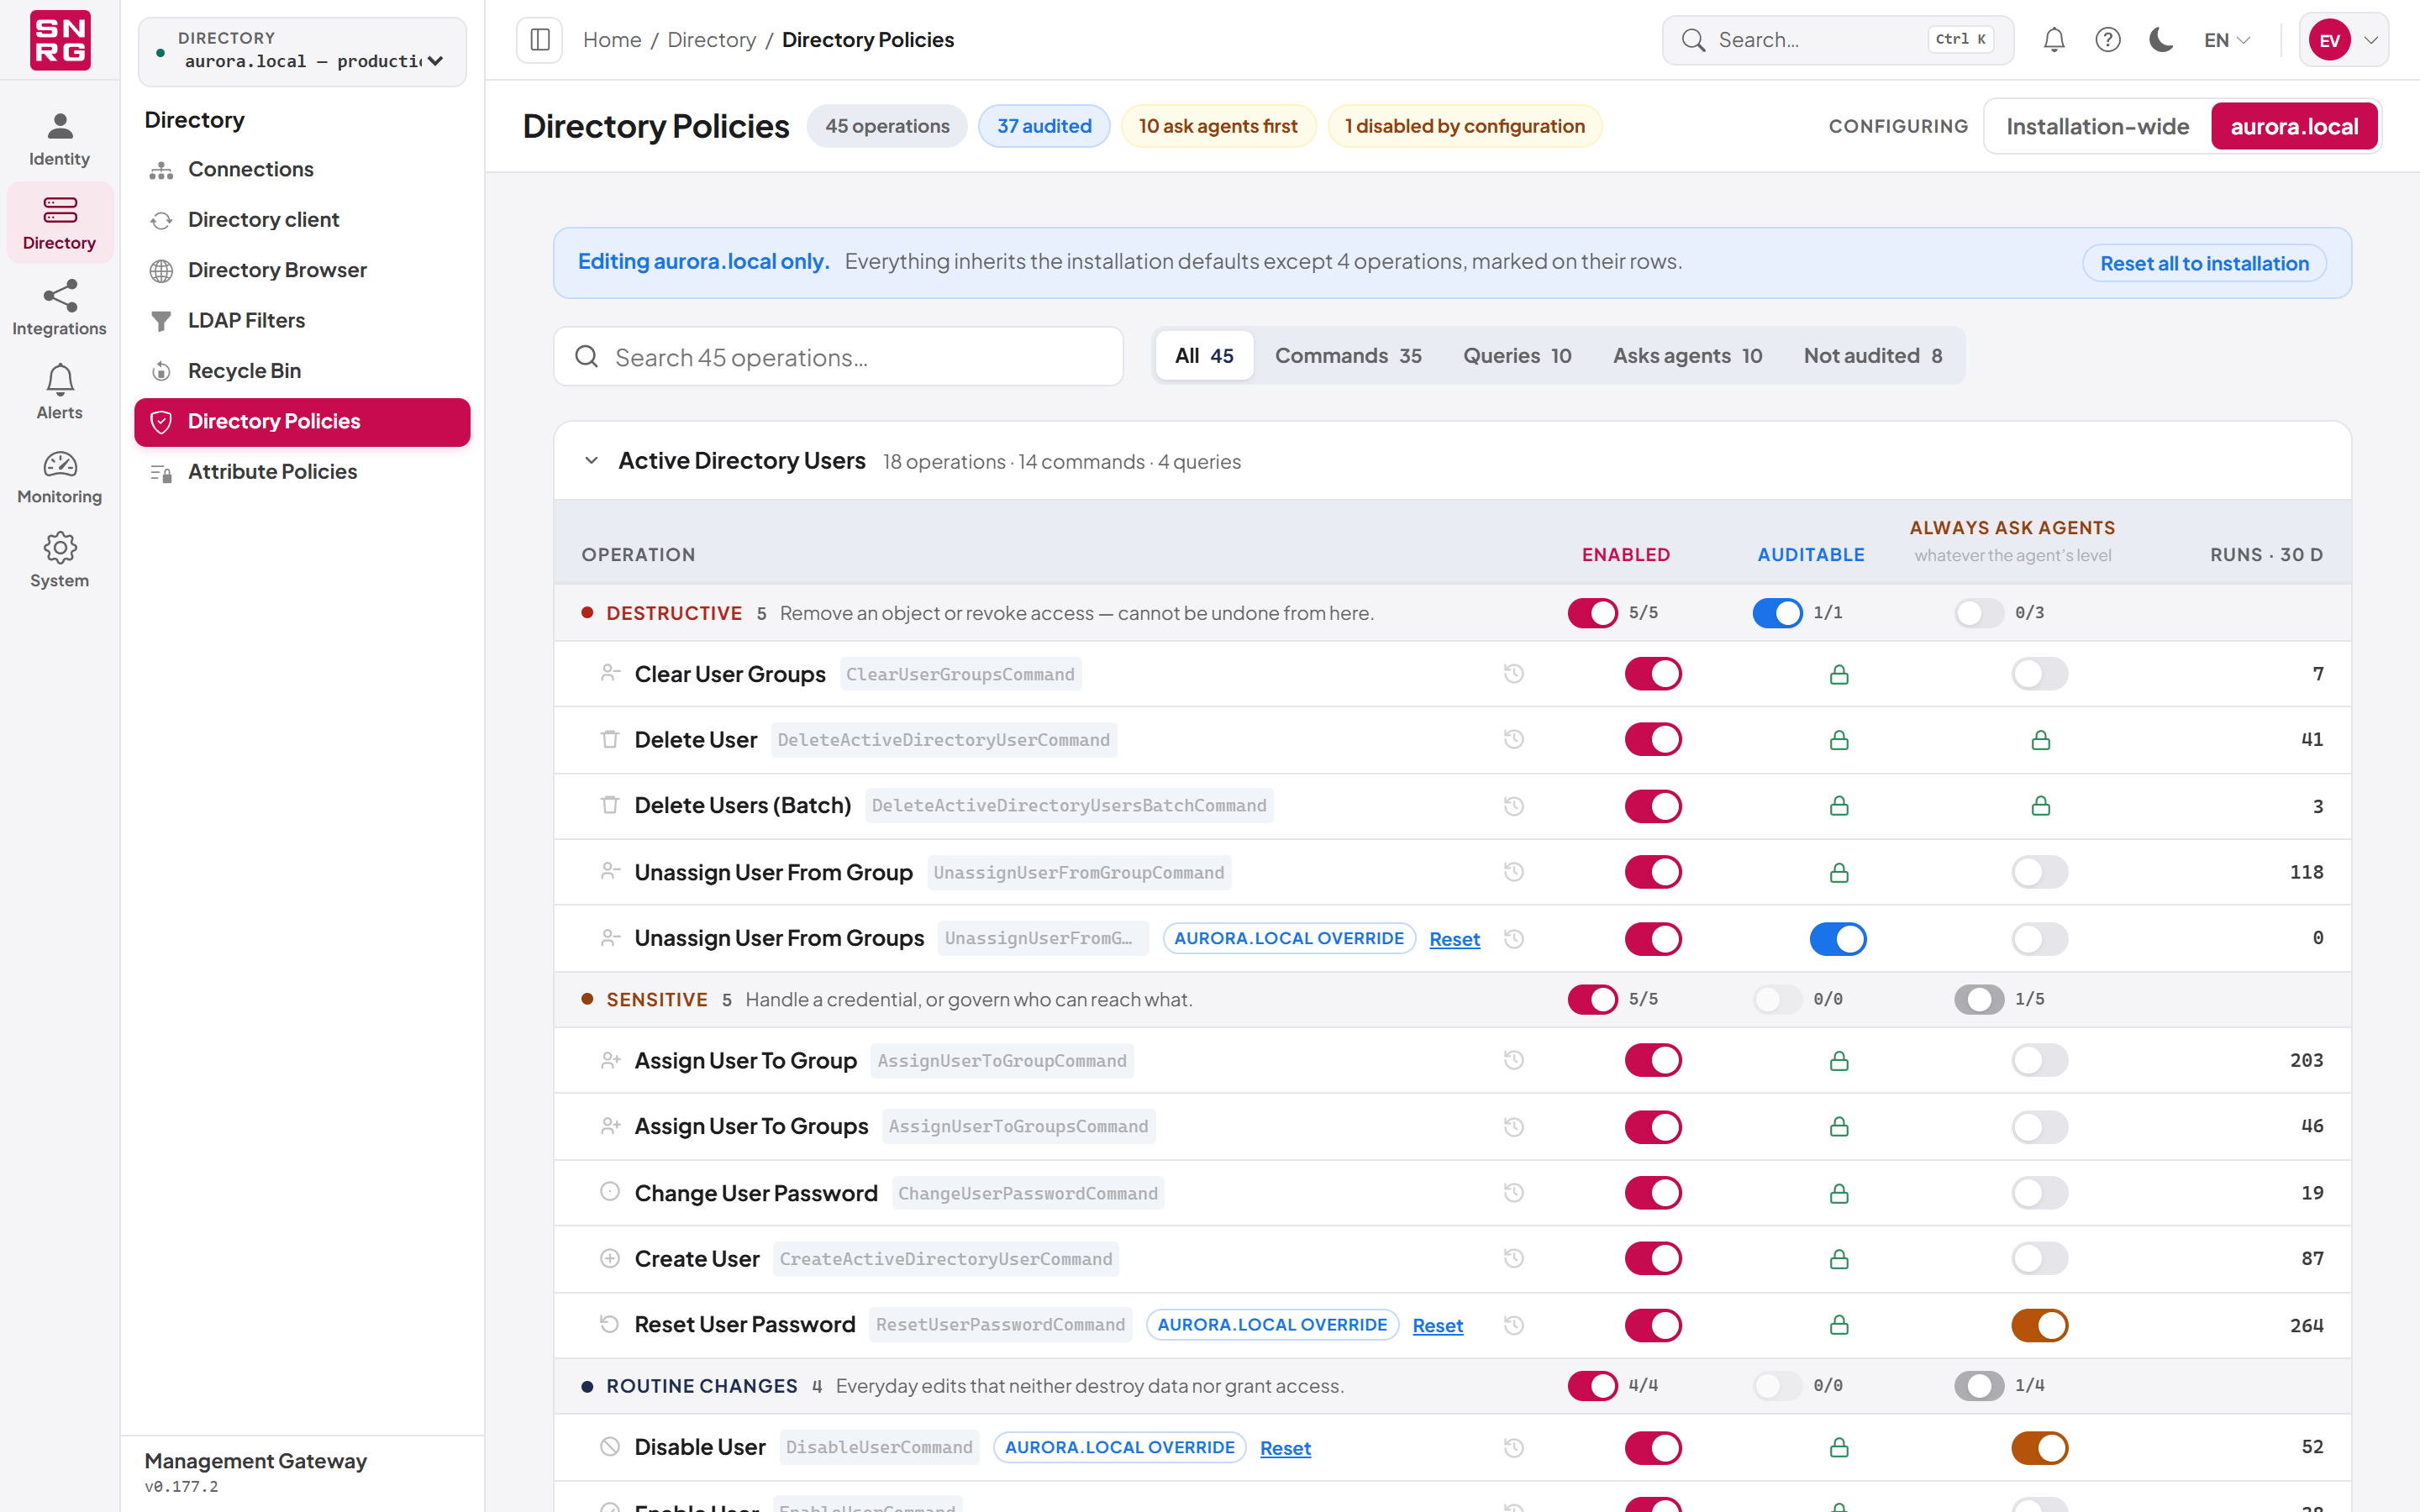View history icon for Delete User row
Screen dimensions: 2420x1512
[x=1514, y=739]
